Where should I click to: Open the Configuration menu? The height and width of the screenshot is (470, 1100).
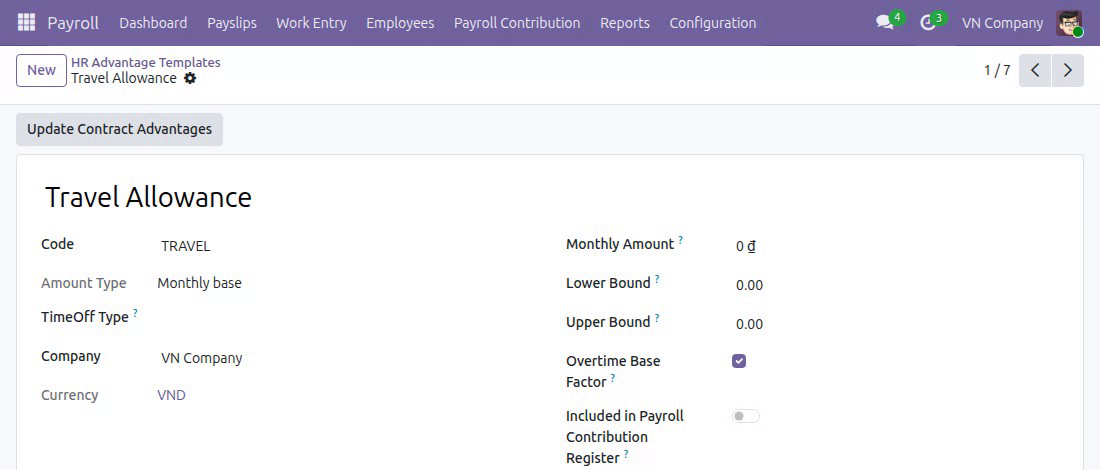click(x=713, y=23)
